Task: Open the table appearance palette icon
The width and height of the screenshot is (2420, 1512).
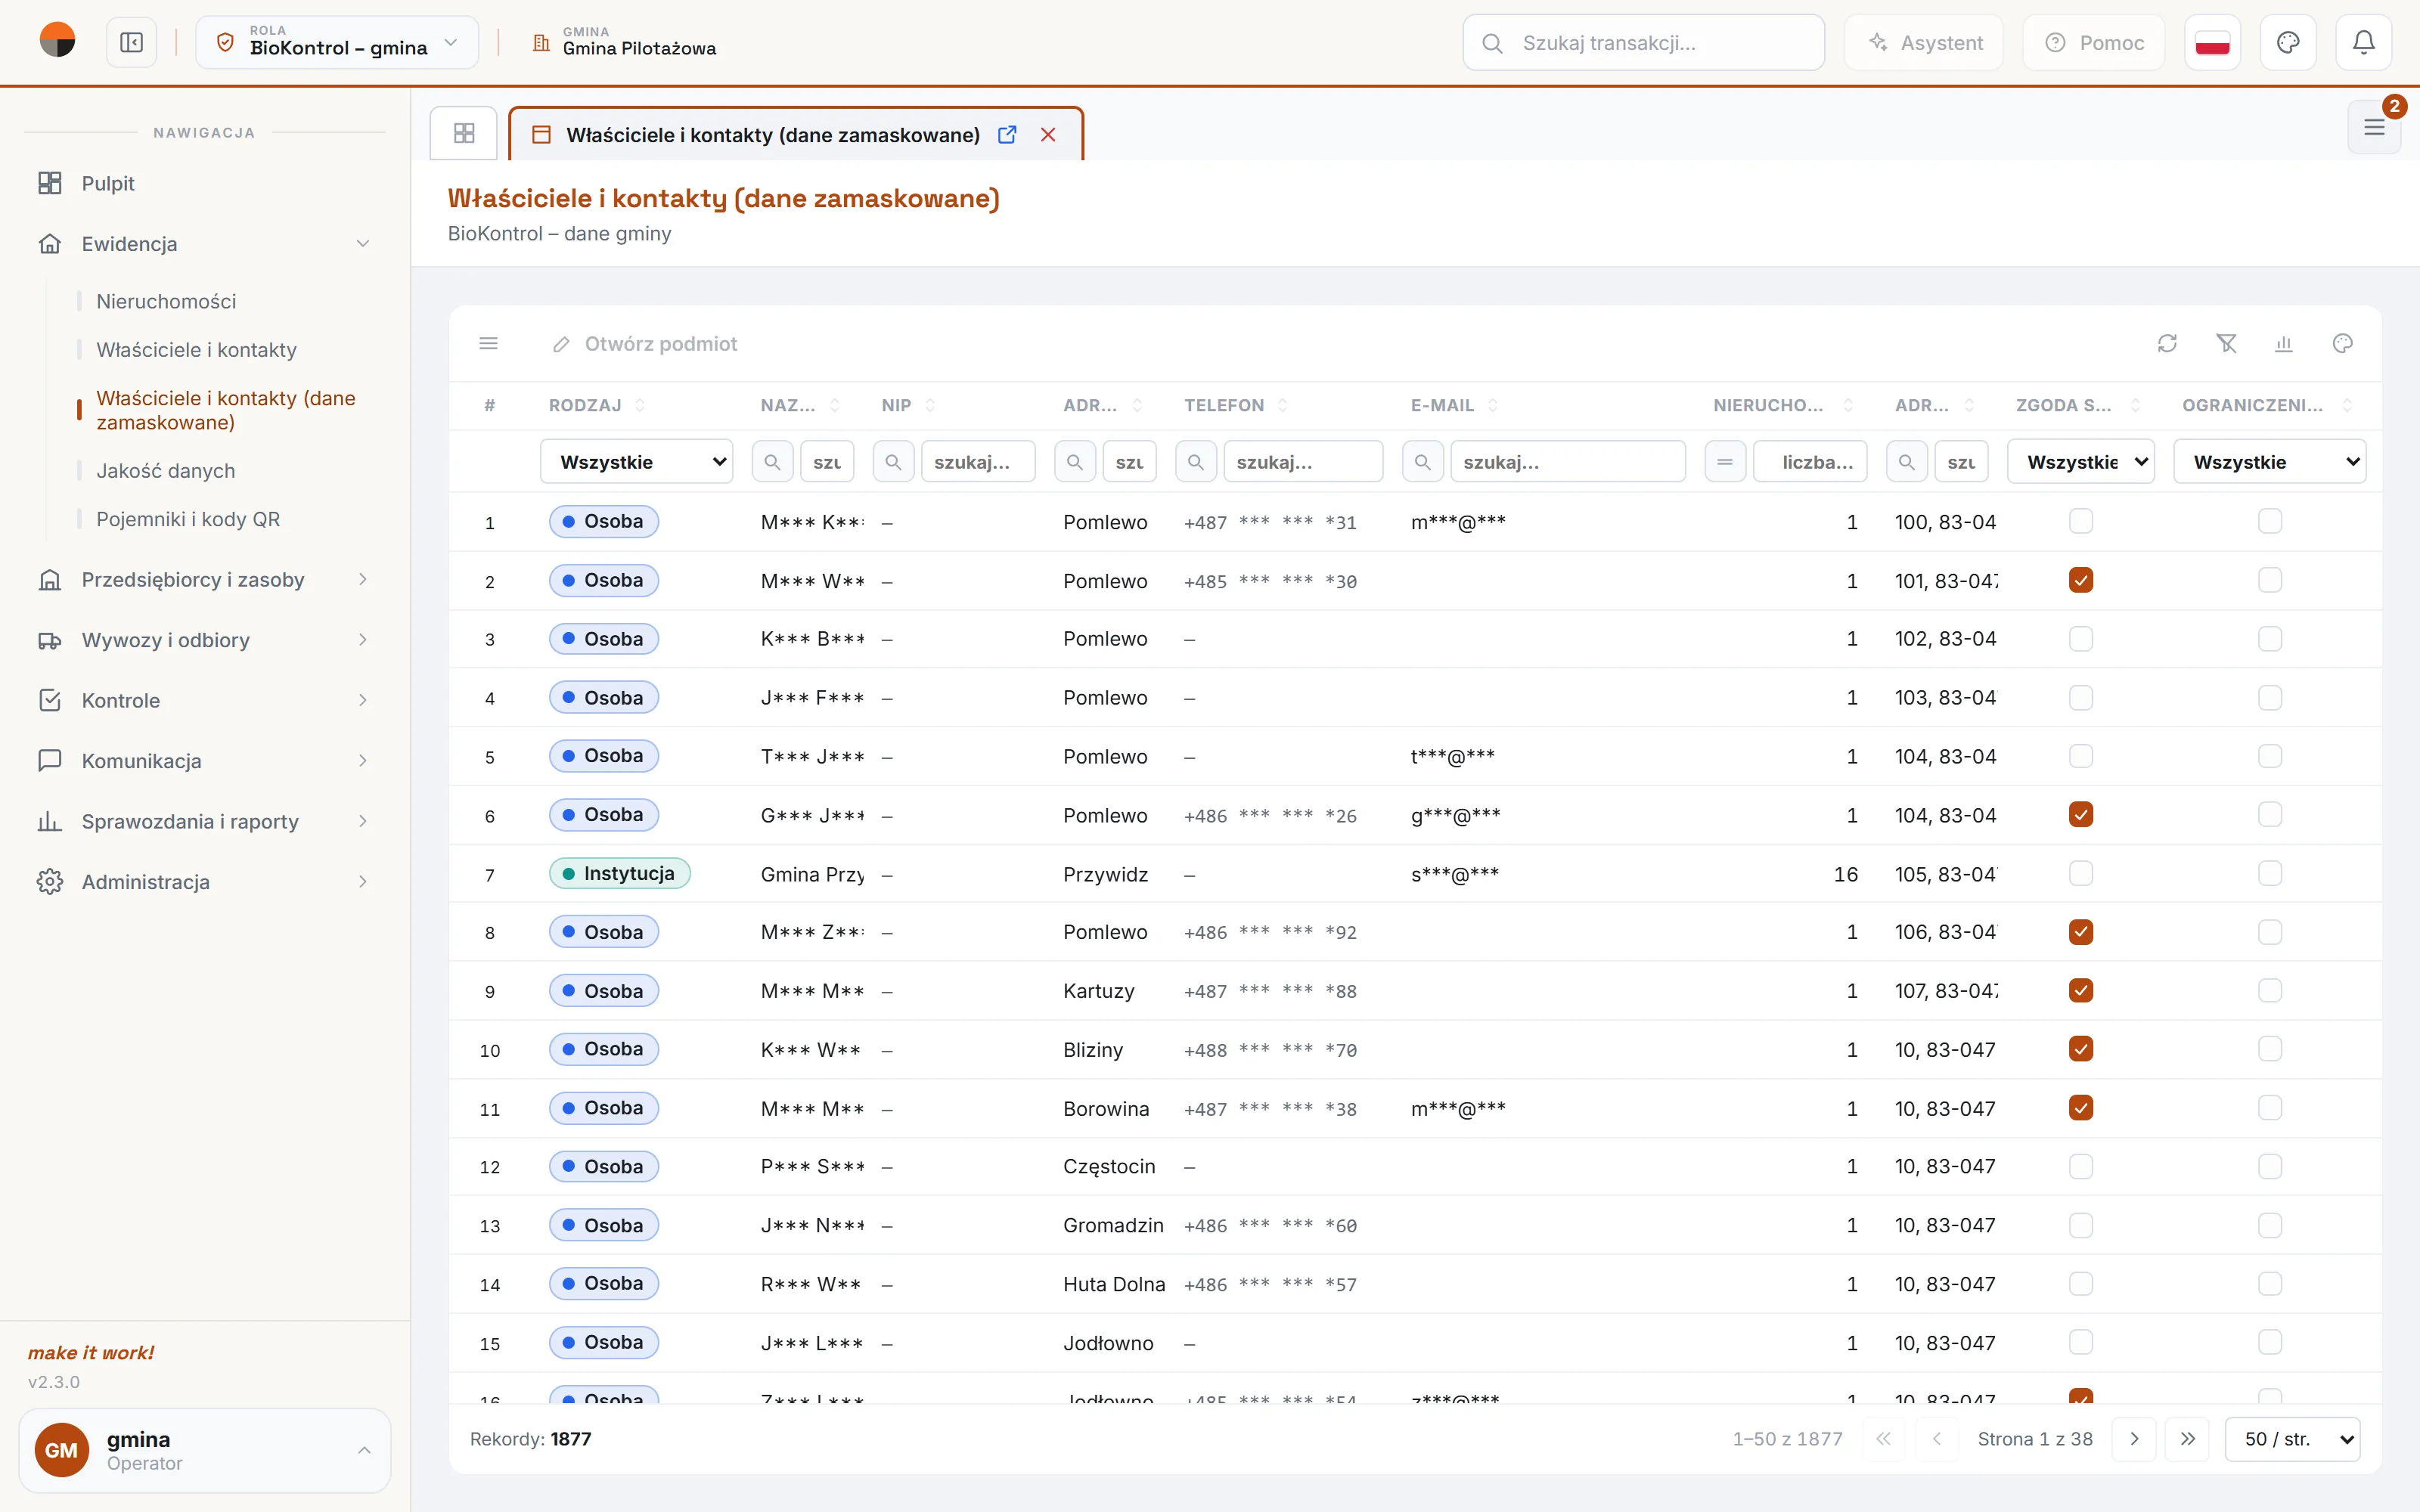Action: point(2343,344)
